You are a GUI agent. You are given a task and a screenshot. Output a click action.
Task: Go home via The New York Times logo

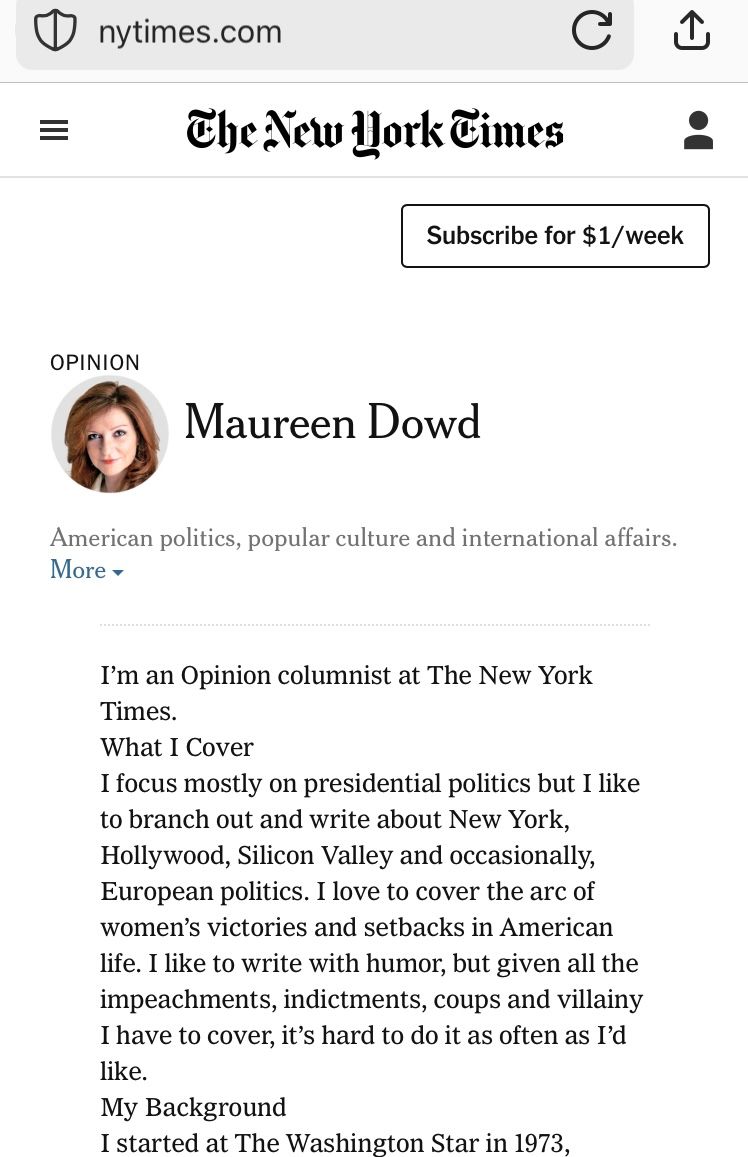point(375,131)
